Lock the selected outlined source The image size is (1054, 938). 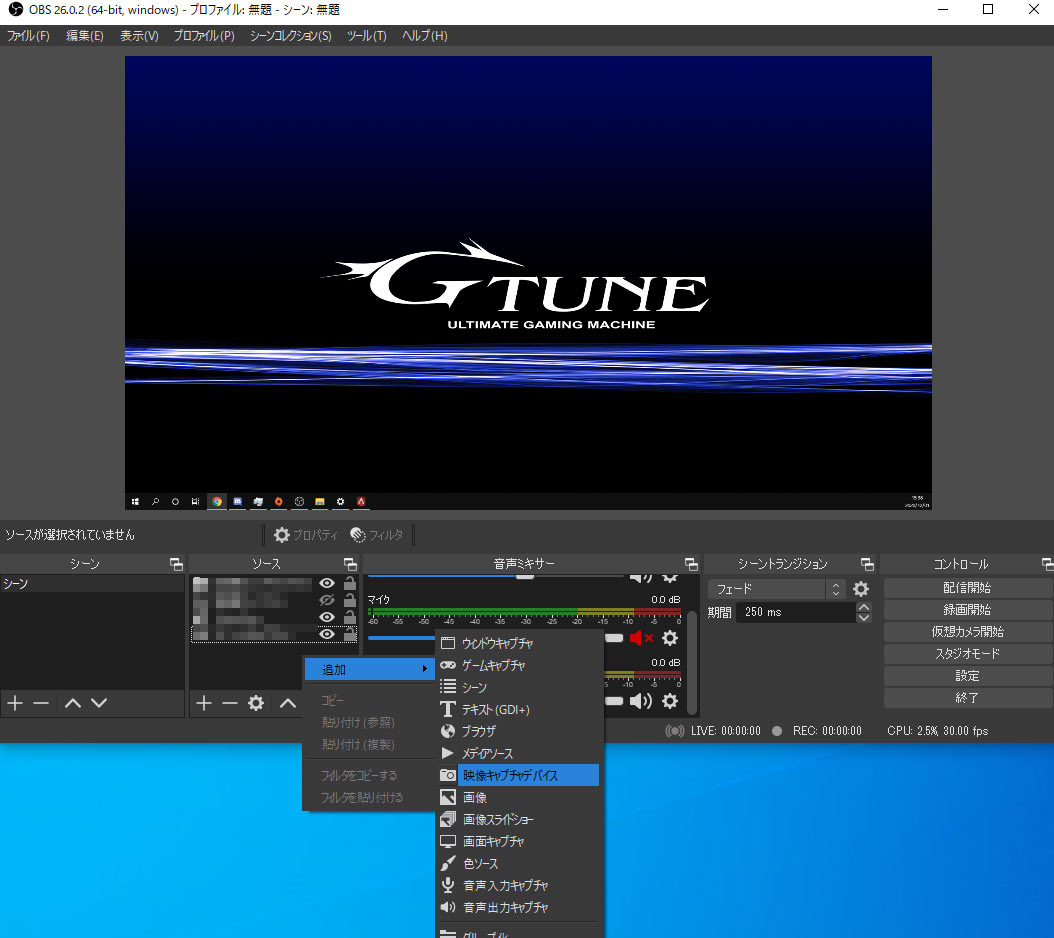click(350, 633)
